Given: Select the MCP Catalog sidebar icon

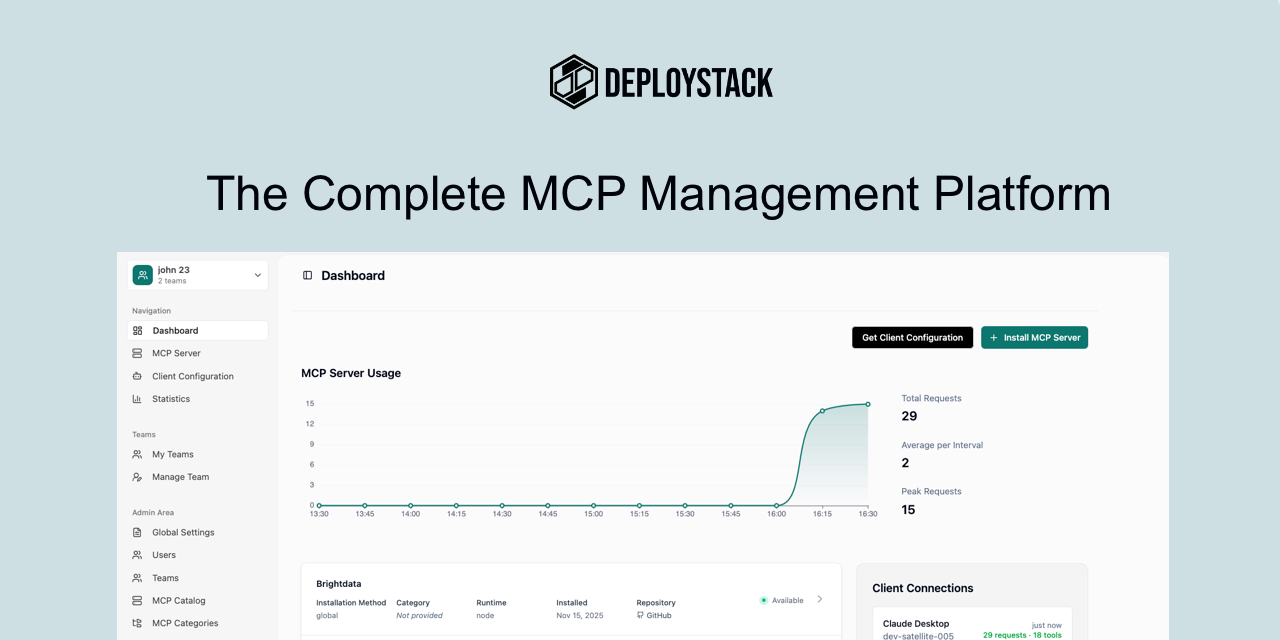Looking at the screenshot, I should pos(137,600).
